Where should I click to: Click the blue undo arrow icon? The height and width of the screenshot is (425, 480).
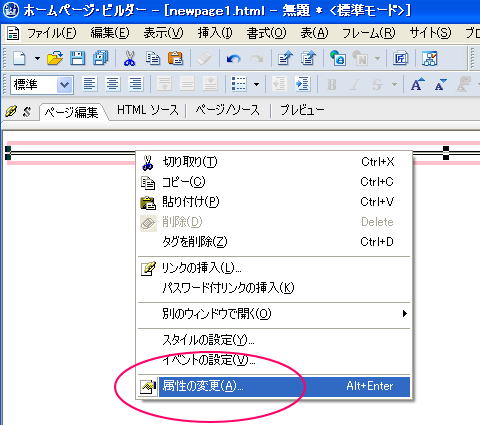[234, 59]
